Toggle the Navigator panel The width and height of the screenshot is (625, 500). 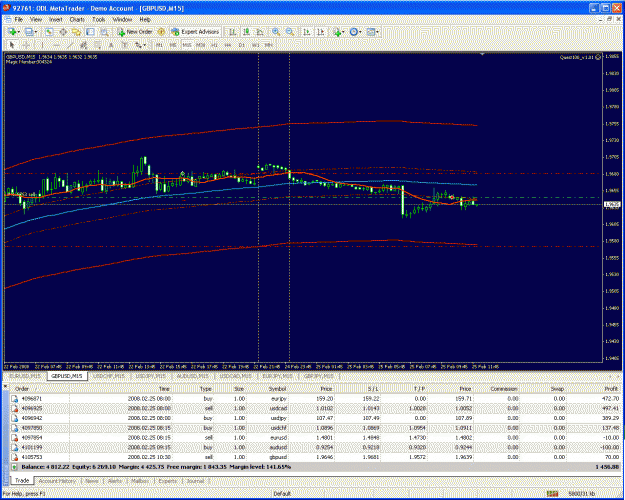click(76, 32)
